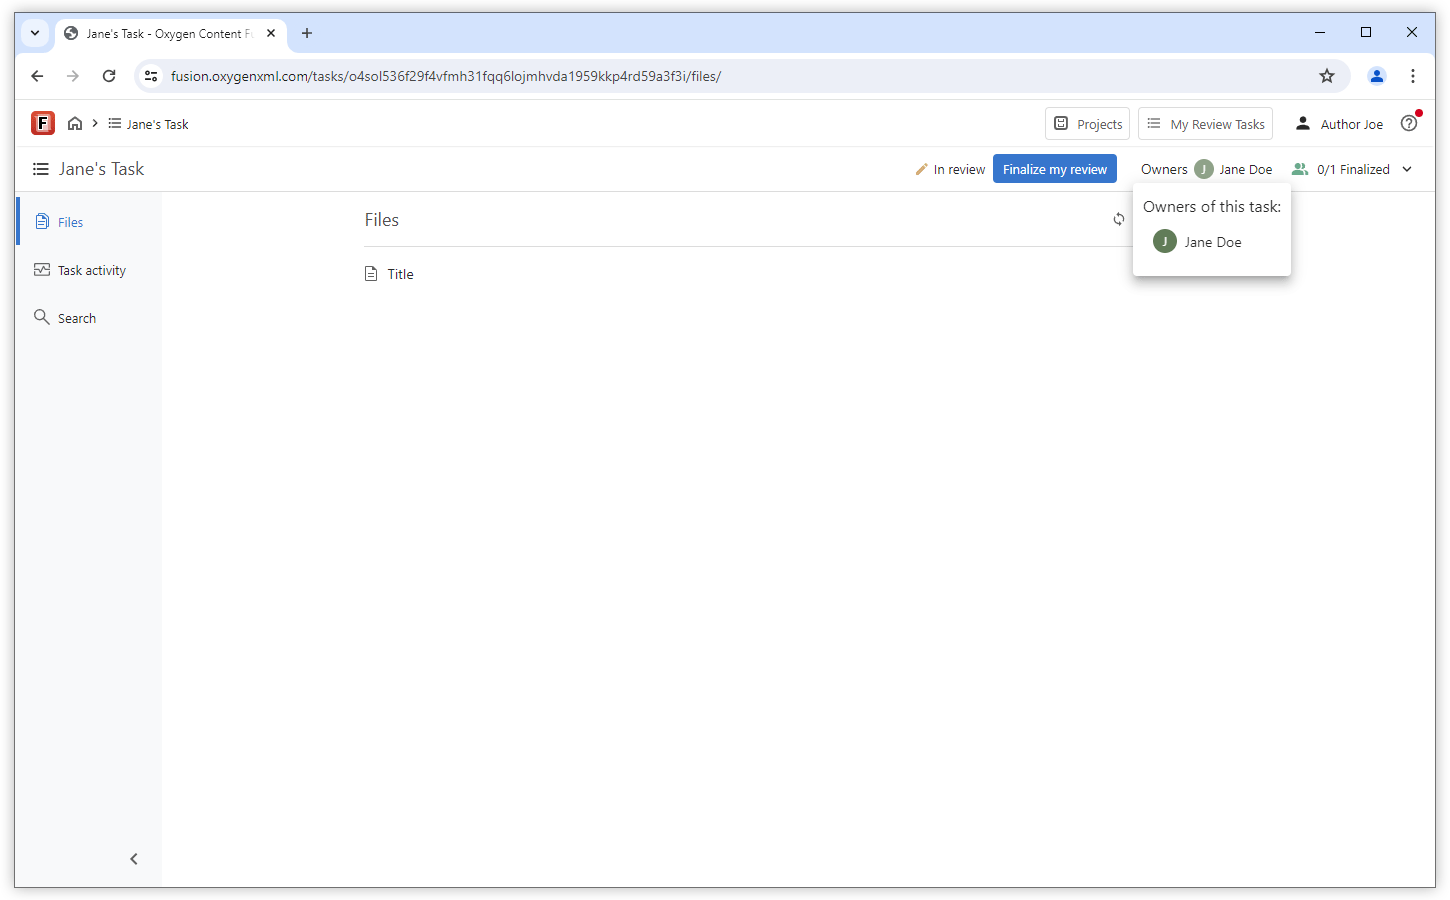Click the Jane's Task list icon in header
The image size is (1450, 900).
pyautogui.click(x=41, y=169)
